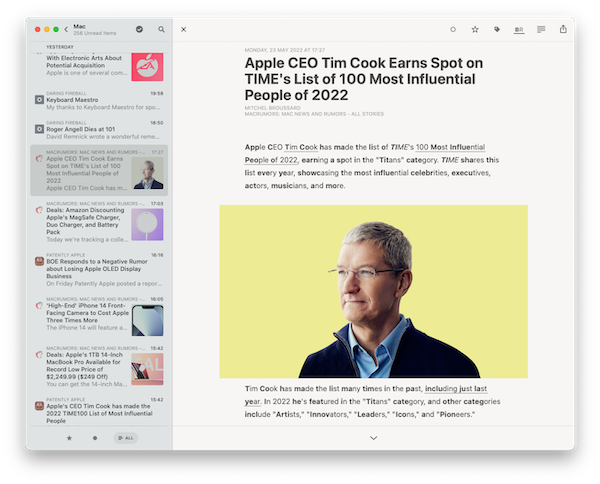Screen dimensions: 600x484
Task: Show unread items filter dot
Action: coord(95,438)
